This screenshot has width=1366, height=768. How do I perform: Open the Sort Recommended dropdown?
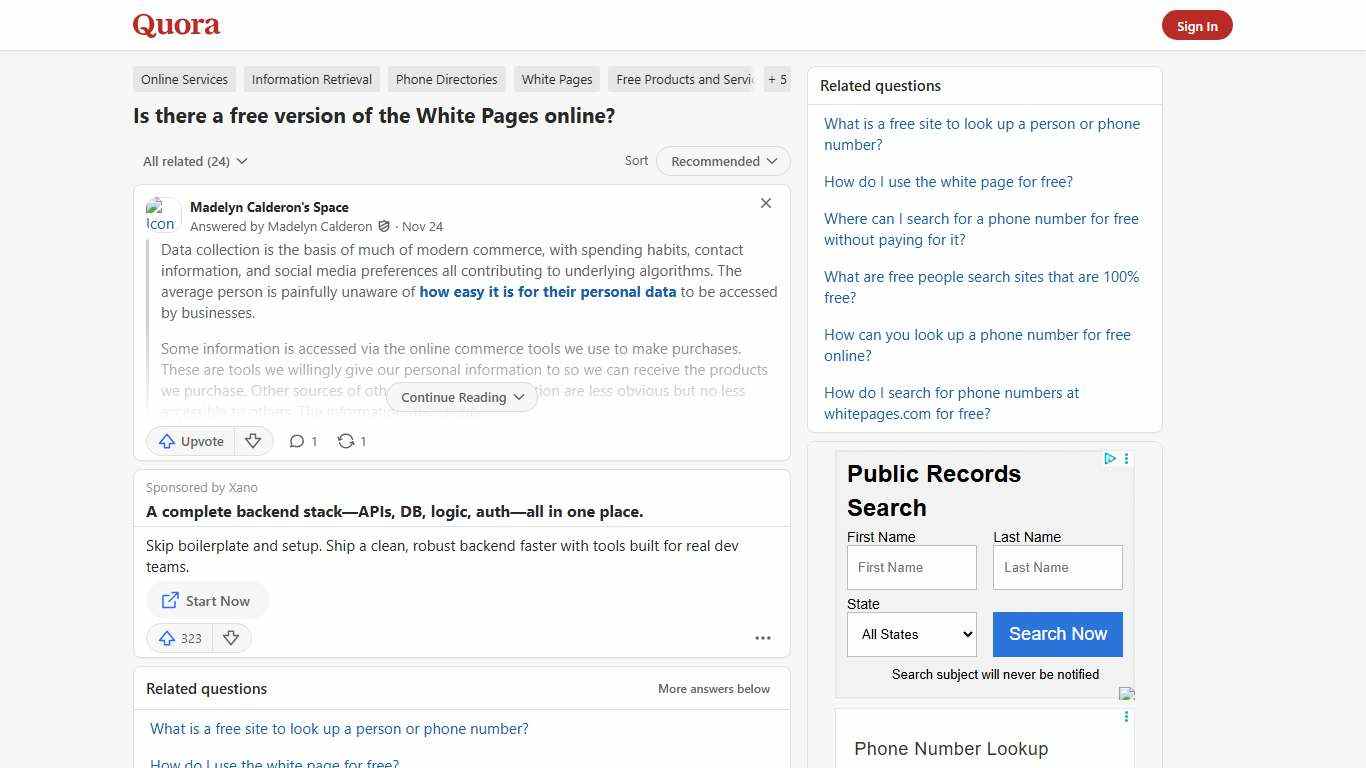click(x=722, y=161)
